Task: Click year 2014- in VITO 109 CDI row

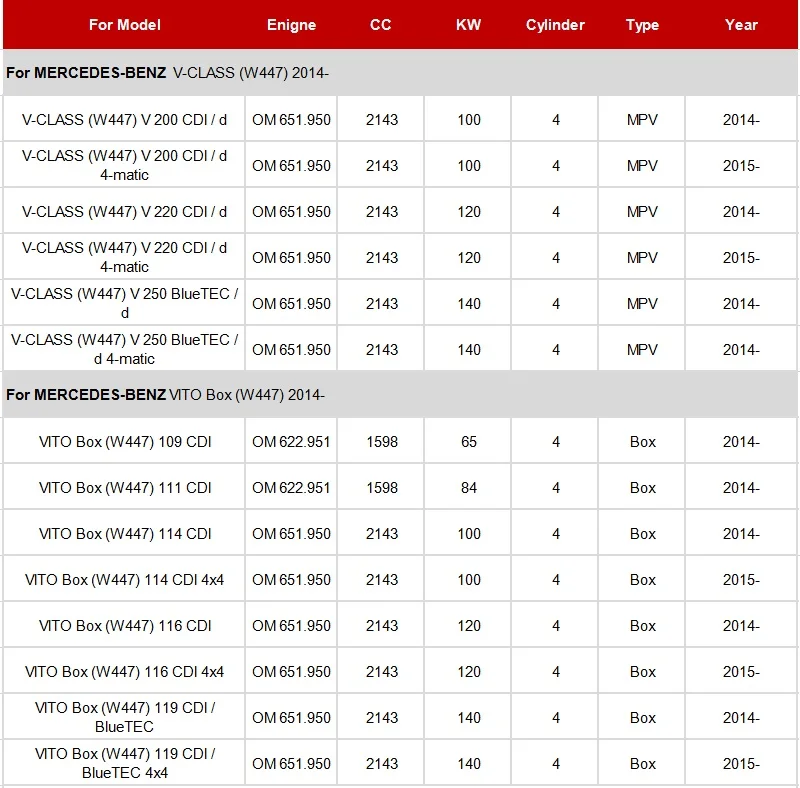Action: coord(741,441)
